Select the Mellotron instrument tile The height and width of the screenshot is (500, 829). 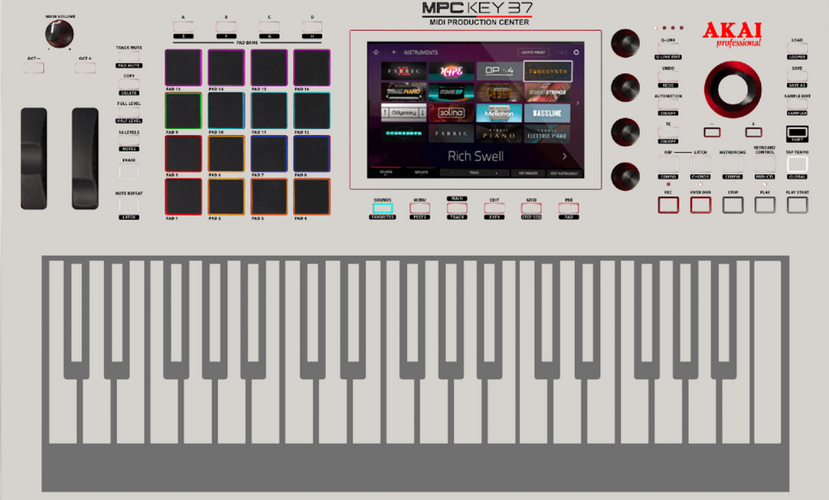[x=499, y=113]
